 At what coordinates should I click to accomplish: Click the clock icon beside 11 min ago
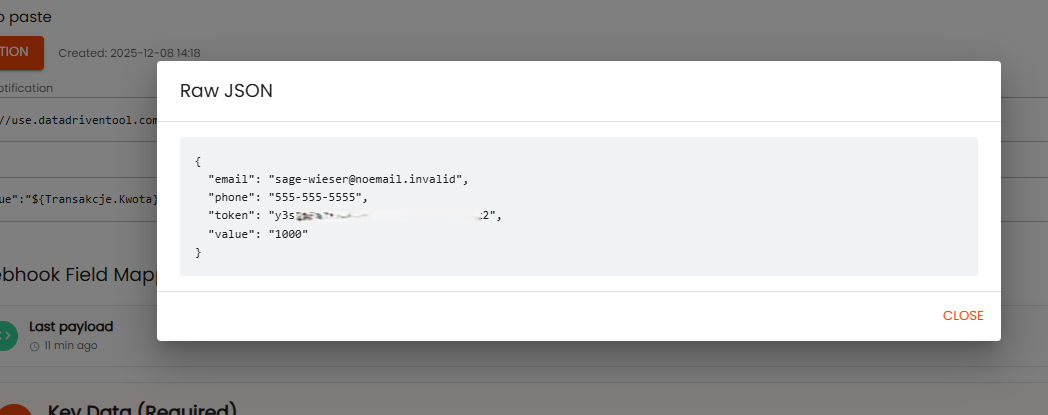point(35,346)
